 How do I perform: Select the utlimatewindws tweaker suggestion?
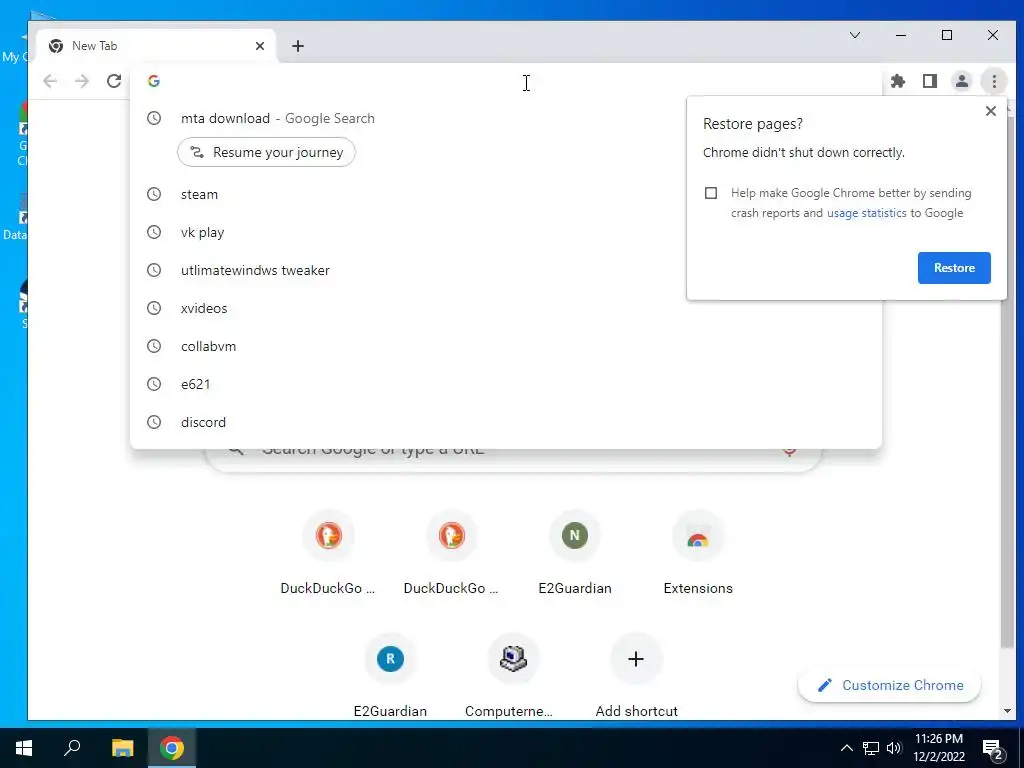click(x=506, y=270)
